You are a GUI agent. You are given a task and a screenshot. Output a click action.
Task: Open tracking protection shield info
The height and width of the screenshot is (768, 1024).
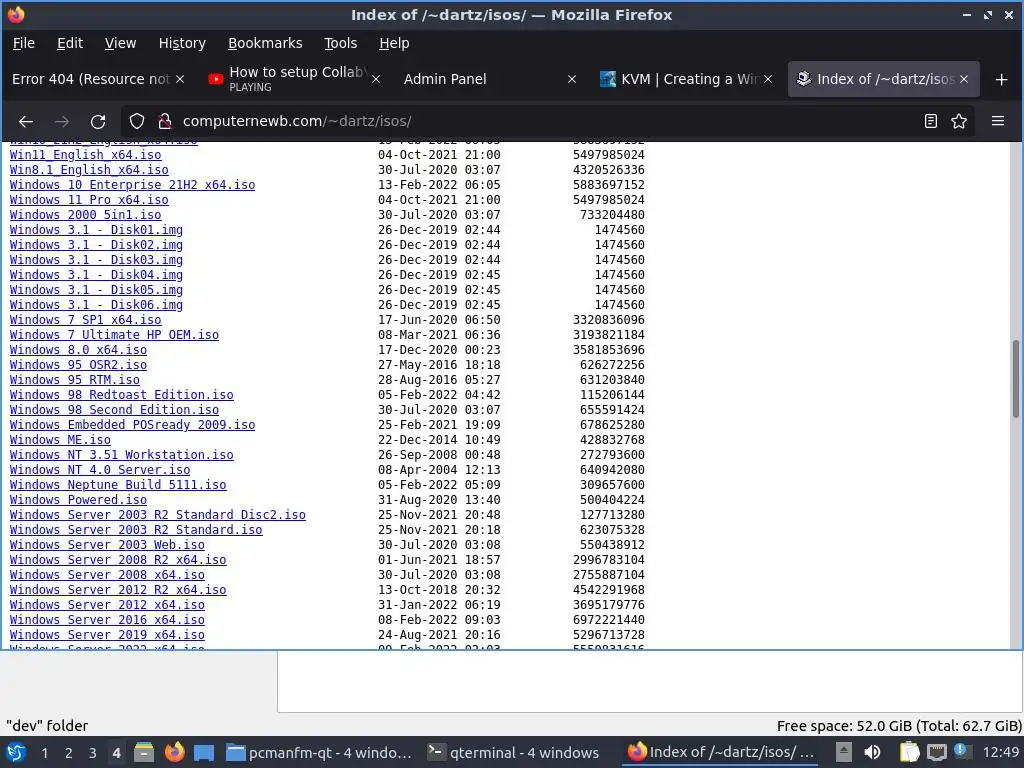tap(136, 121)
